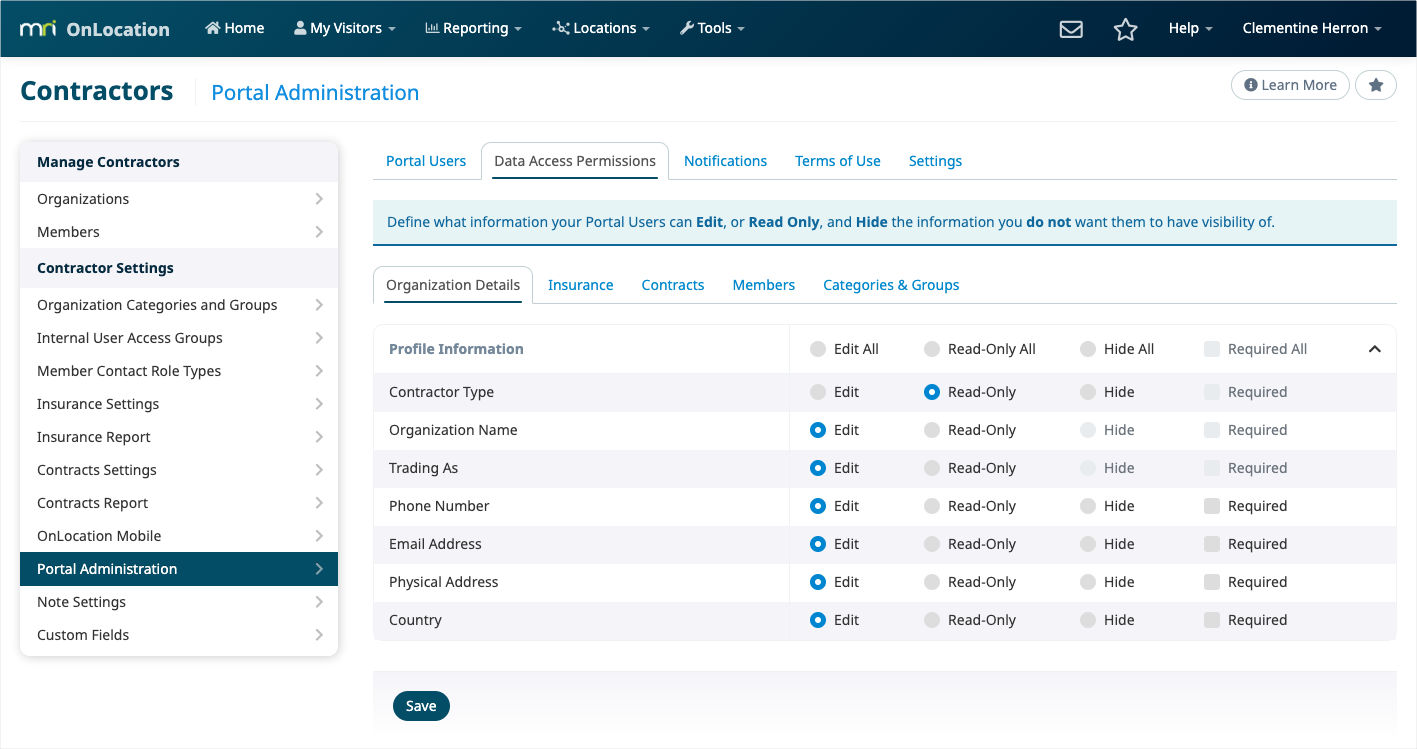This screenshot has width=1417, height=749.
Task: Select Read-Only All radio button
Action: 932,349
